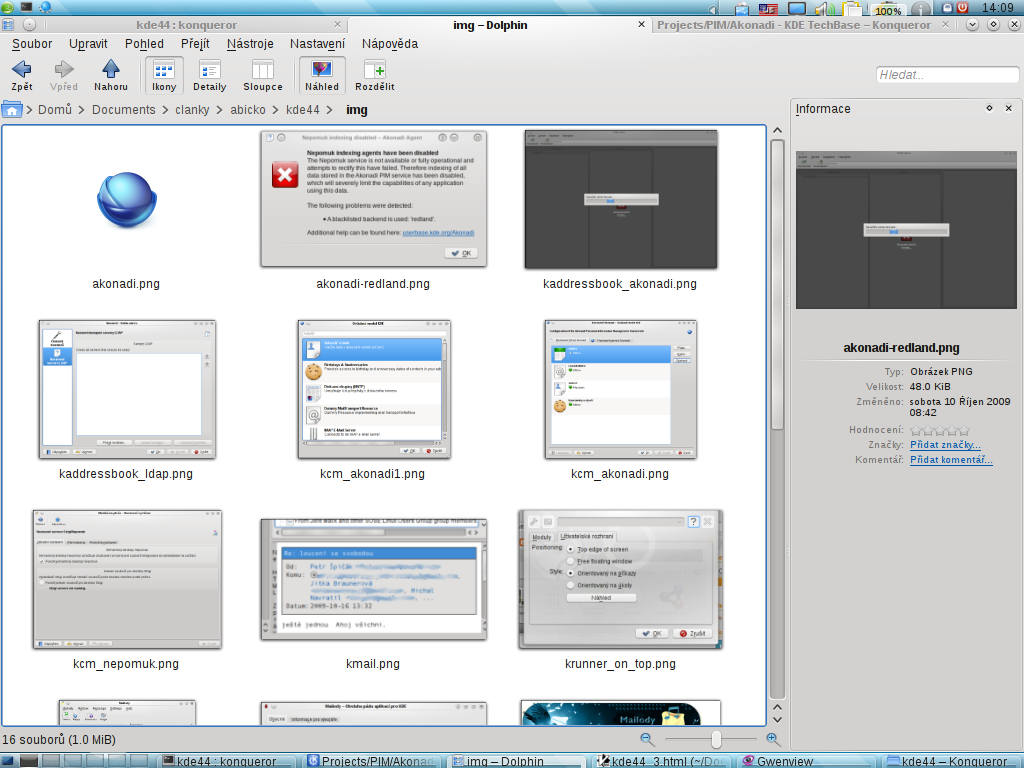The width and height of the screenshot is (1024, 768).
Task: Open the Přejít menu
Action: pyautogui.click(x=195, y=44)
